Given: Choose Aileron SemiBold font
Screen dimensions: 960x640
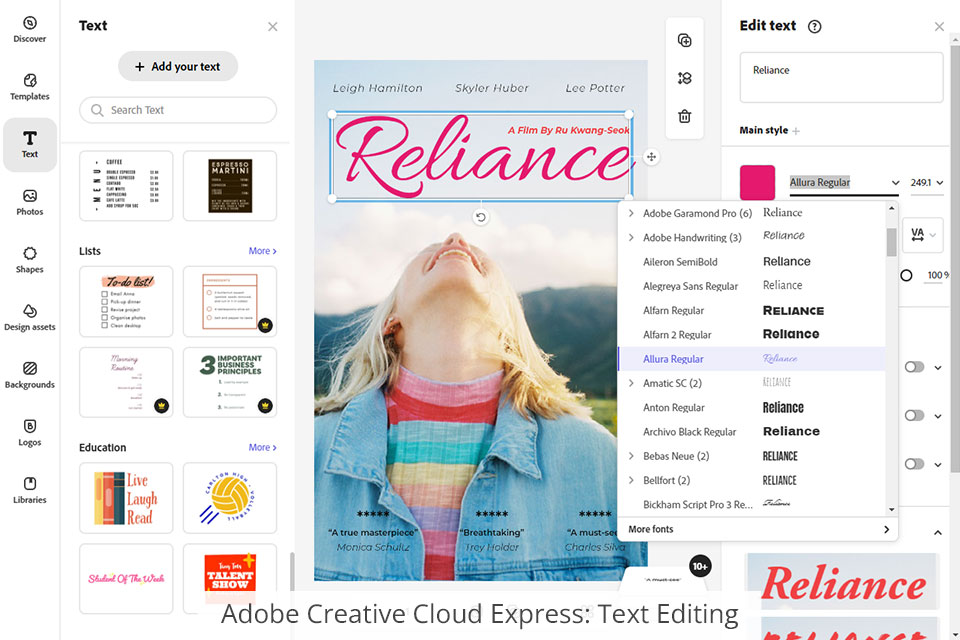Looking at the screenshot, I should [x=752, y=262].
